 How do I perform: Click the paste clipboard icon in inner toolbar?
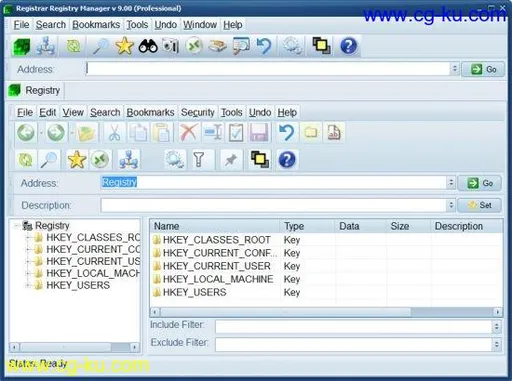(x=162, y=133)
